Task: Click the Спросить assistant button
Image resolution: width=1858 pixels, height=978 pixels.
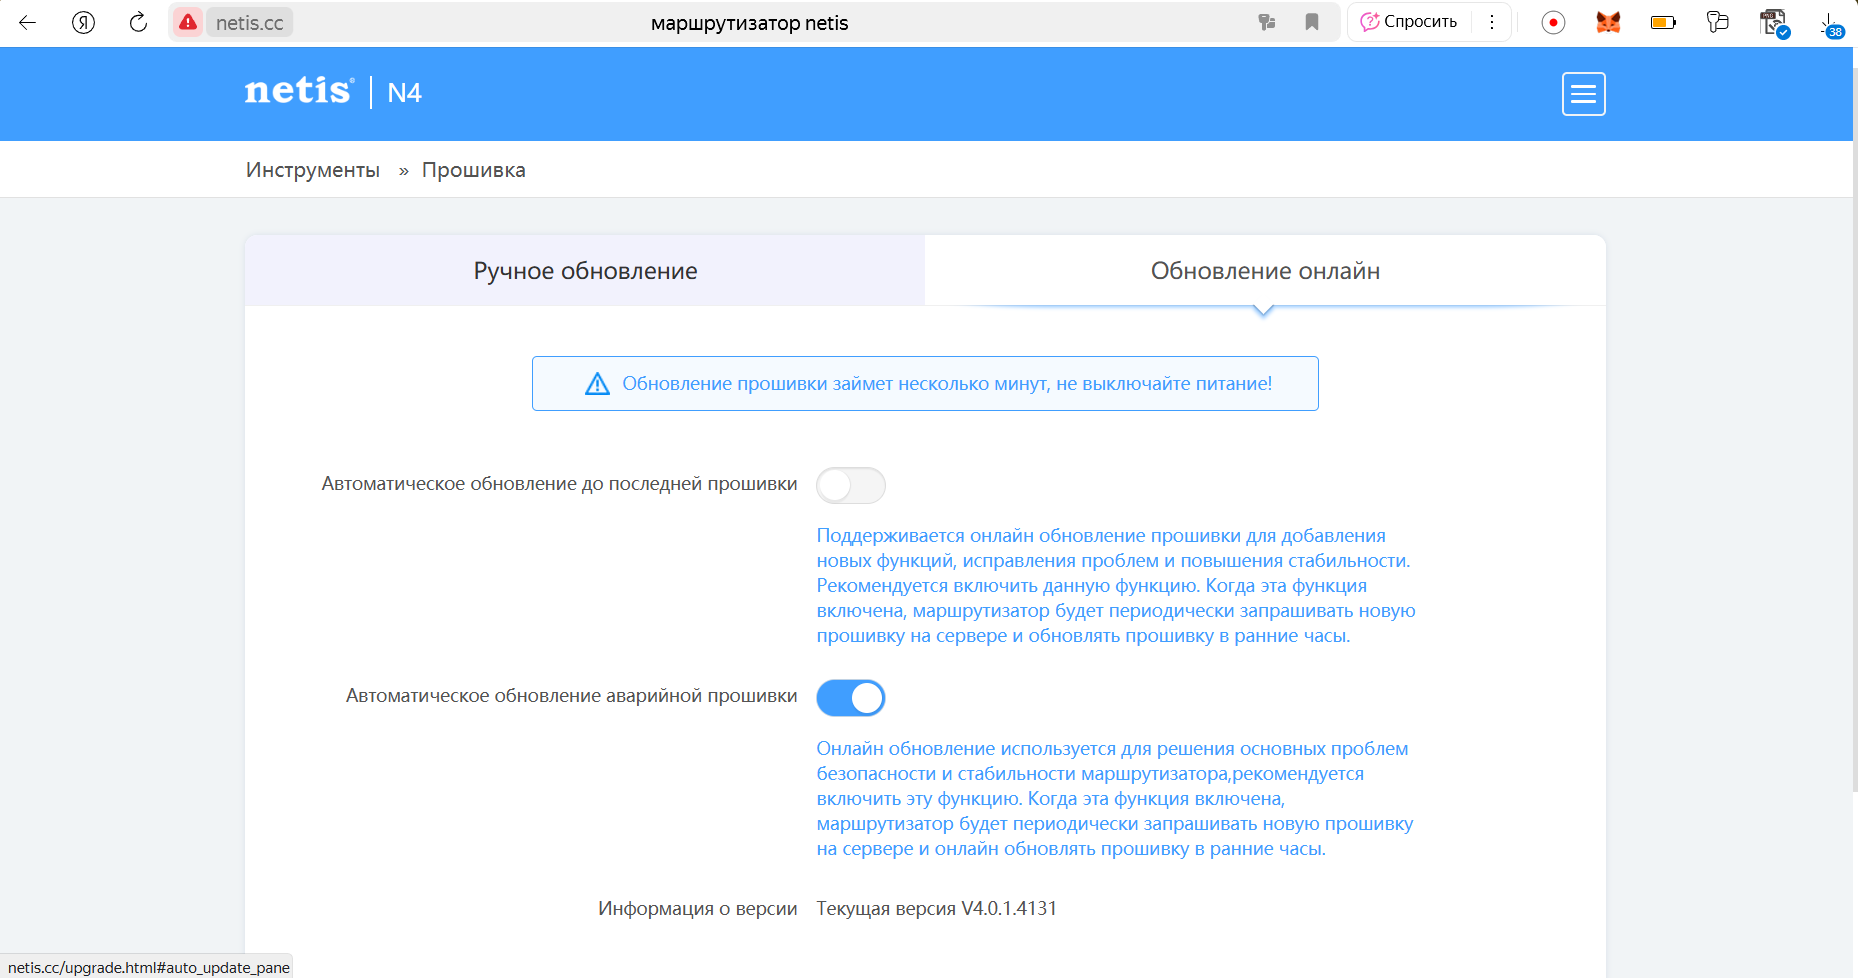Action: [x=1409, y=22]
